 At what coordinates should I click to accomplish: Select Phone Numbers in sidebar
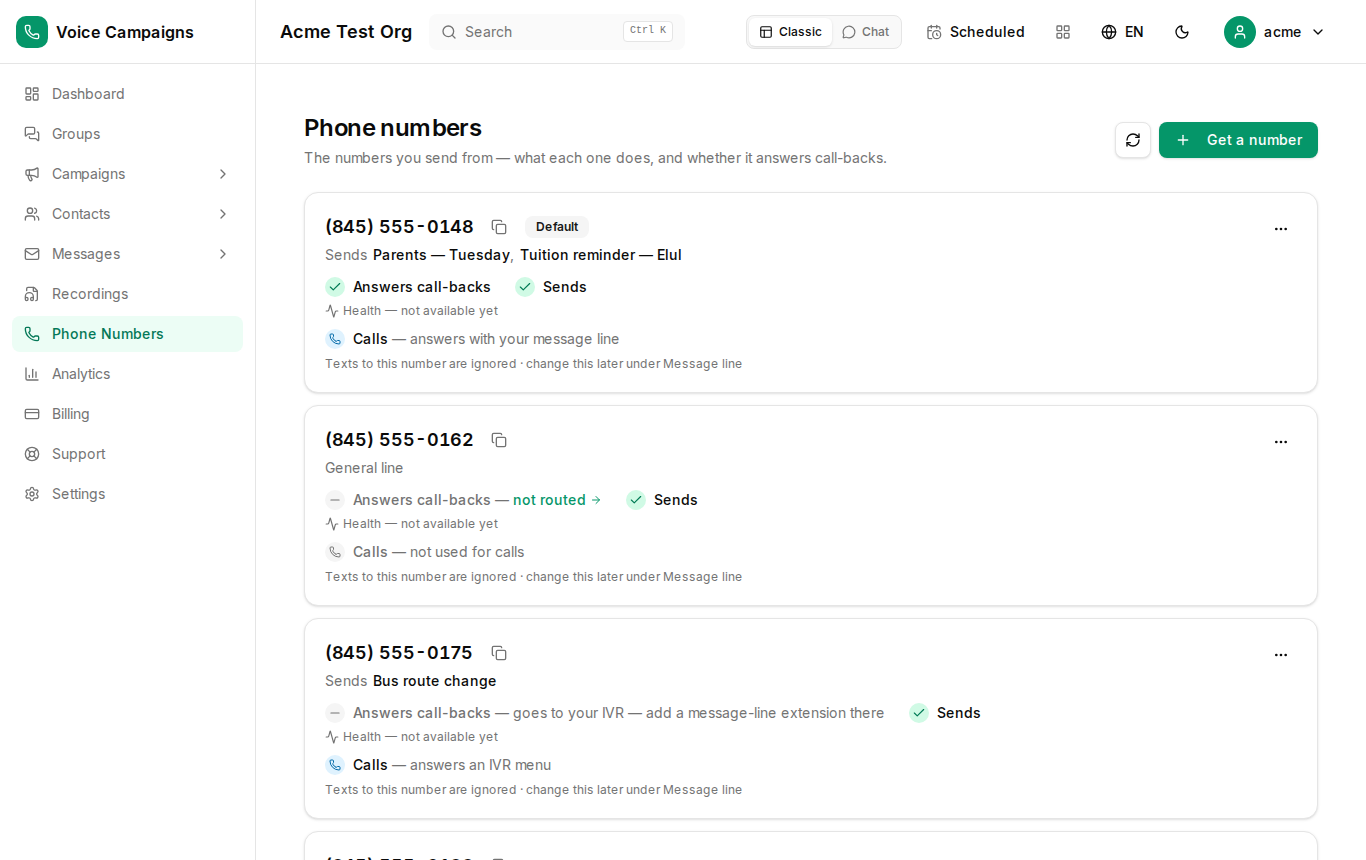click(127, 334)
